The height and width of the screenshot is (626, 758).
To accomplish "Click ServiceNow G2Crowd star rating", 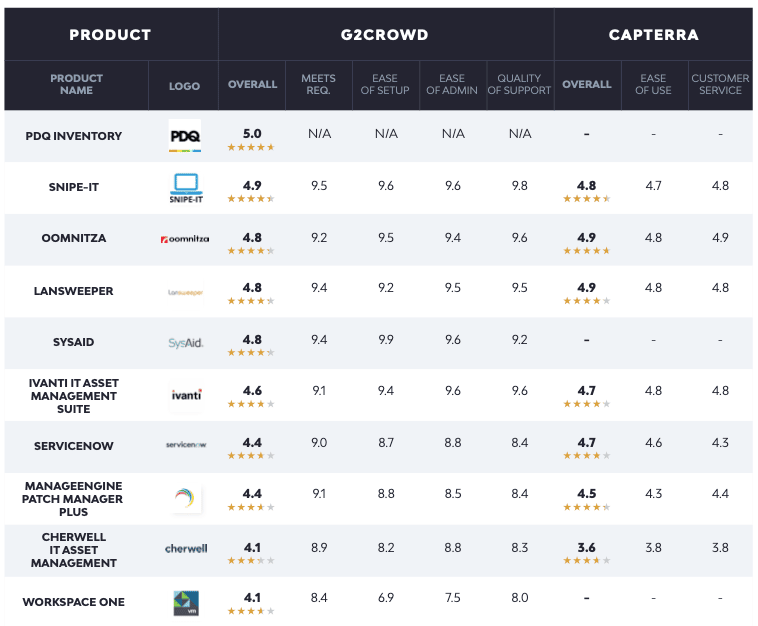I will pyautogui.click(x=251, y=455).
